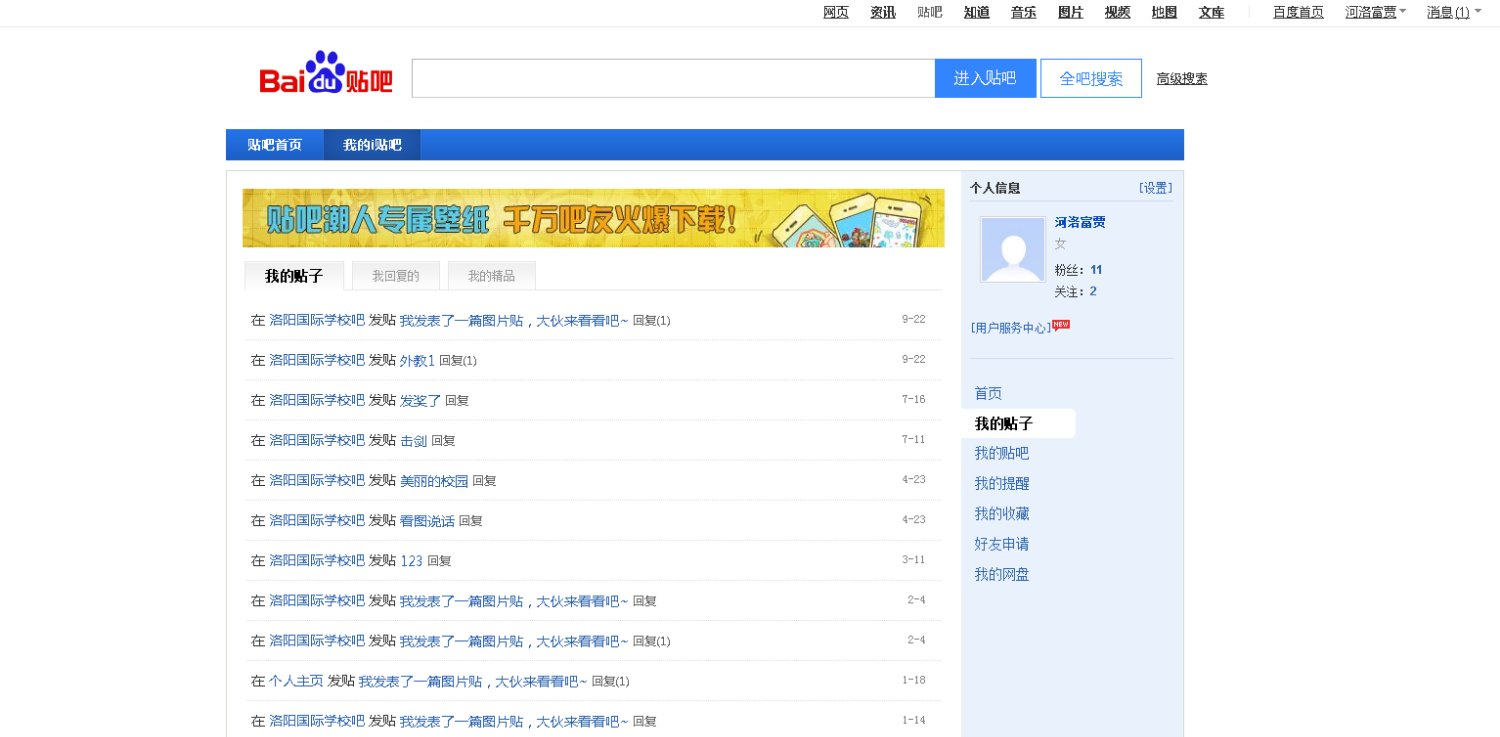Screen dimensions: 1500x737
Task: Click the 关注 count 2
Action: click(x=1093, y=291)
